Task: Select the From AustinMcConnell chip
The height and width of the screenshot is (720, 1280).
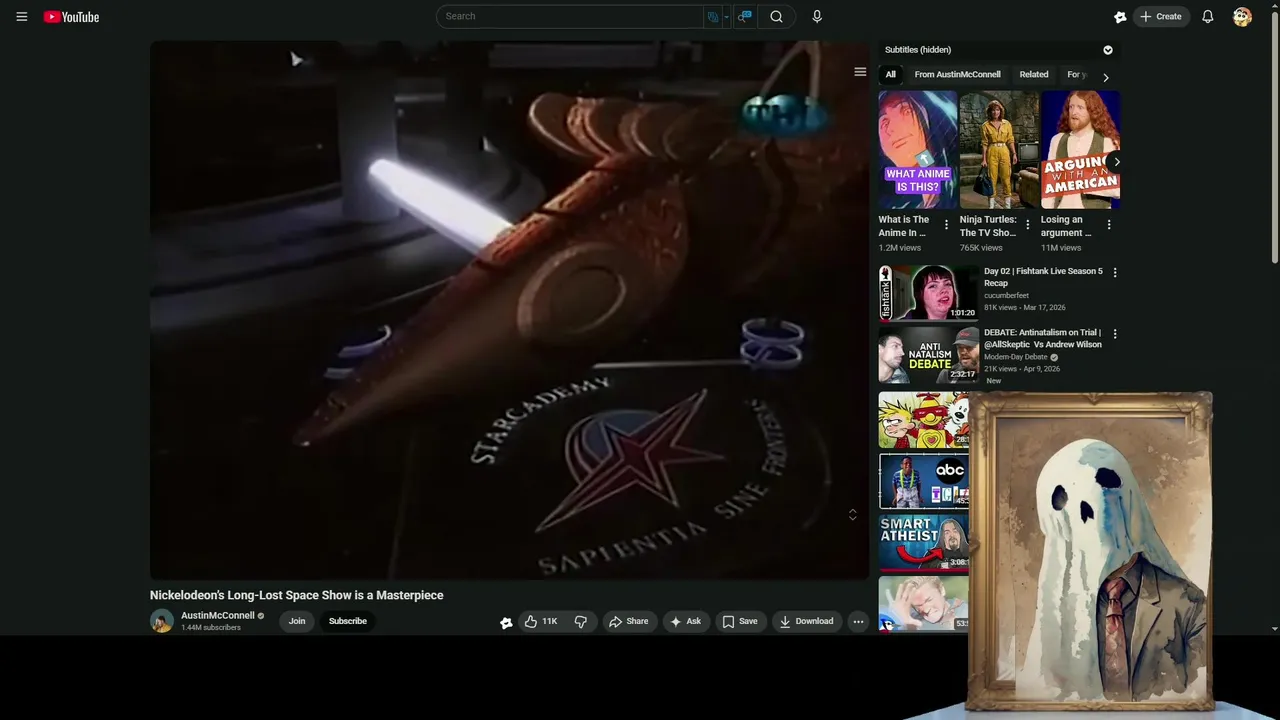Action: coord(957,75)
